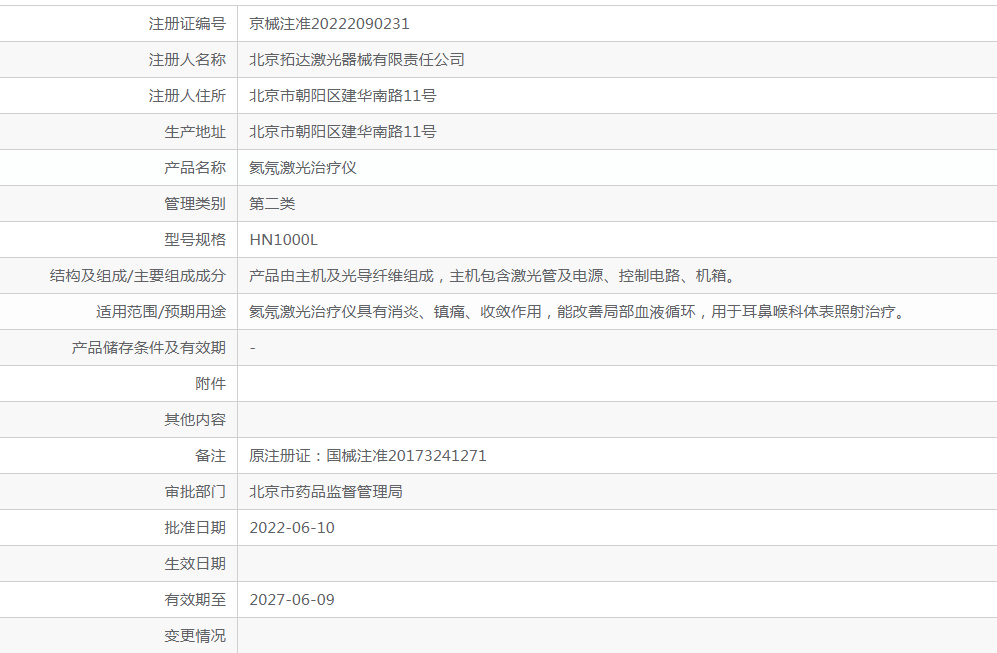Click the 其他内容 label
997x653 pixels.
tap(195, 420)
